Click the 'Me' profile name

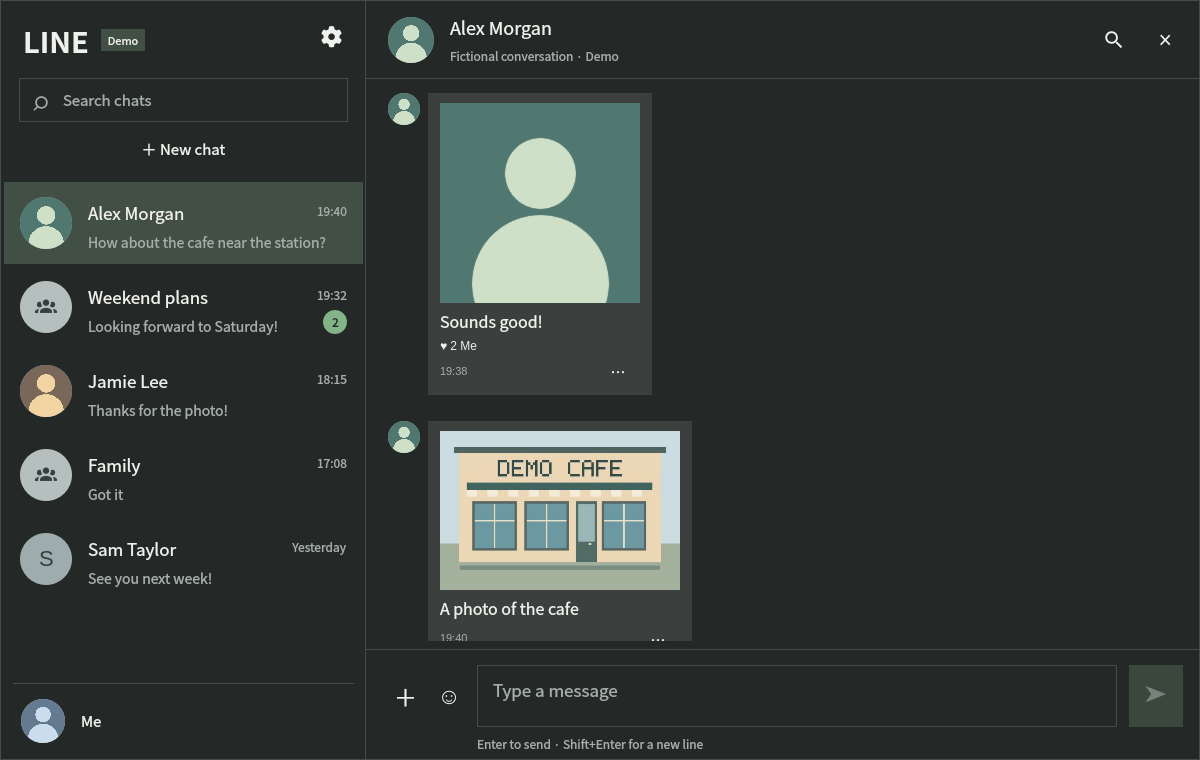pyautogui.click(x=91, y=722)
